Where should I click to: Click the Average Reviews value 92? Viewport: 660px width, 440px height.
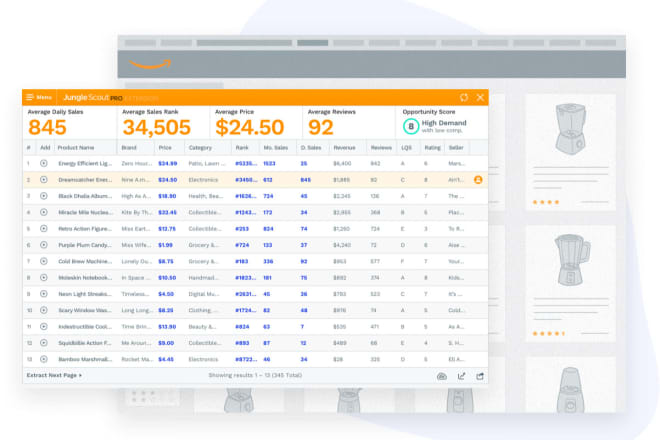click(x=321, y=127)
